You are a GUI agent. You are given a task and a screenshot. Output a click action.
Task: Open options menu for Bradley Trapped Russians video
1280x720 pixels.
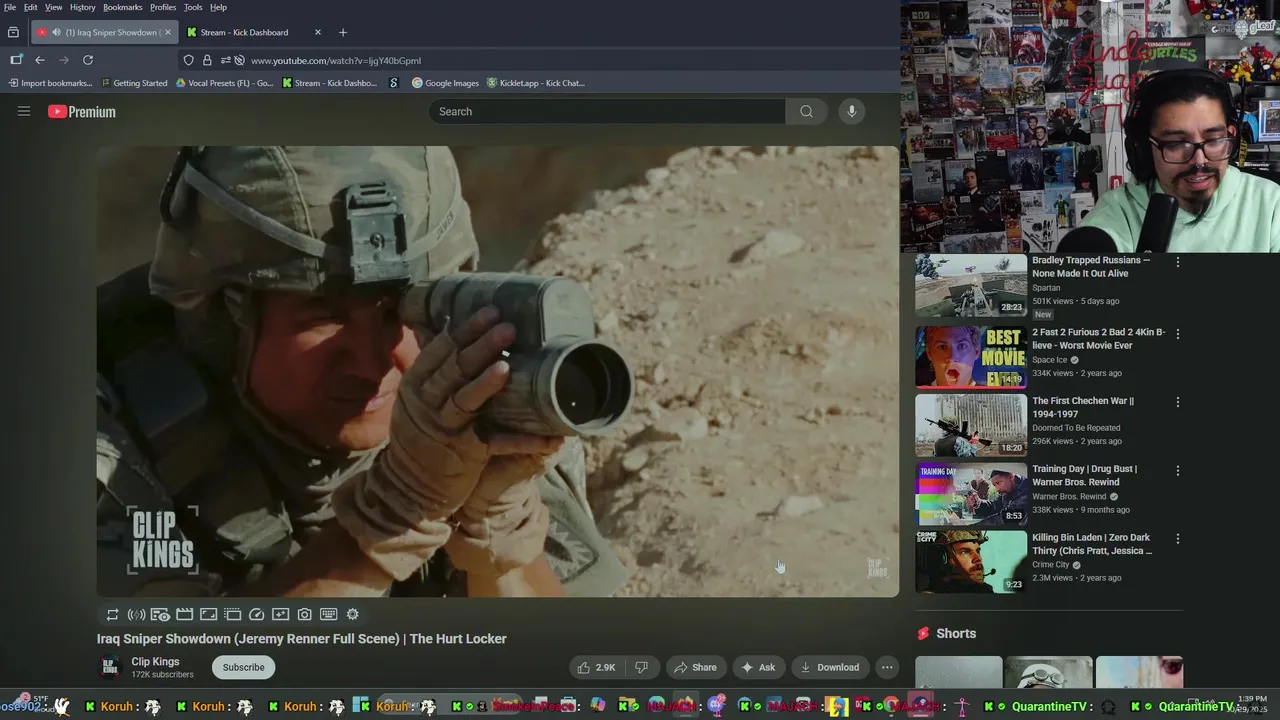tap(1177, 262)
